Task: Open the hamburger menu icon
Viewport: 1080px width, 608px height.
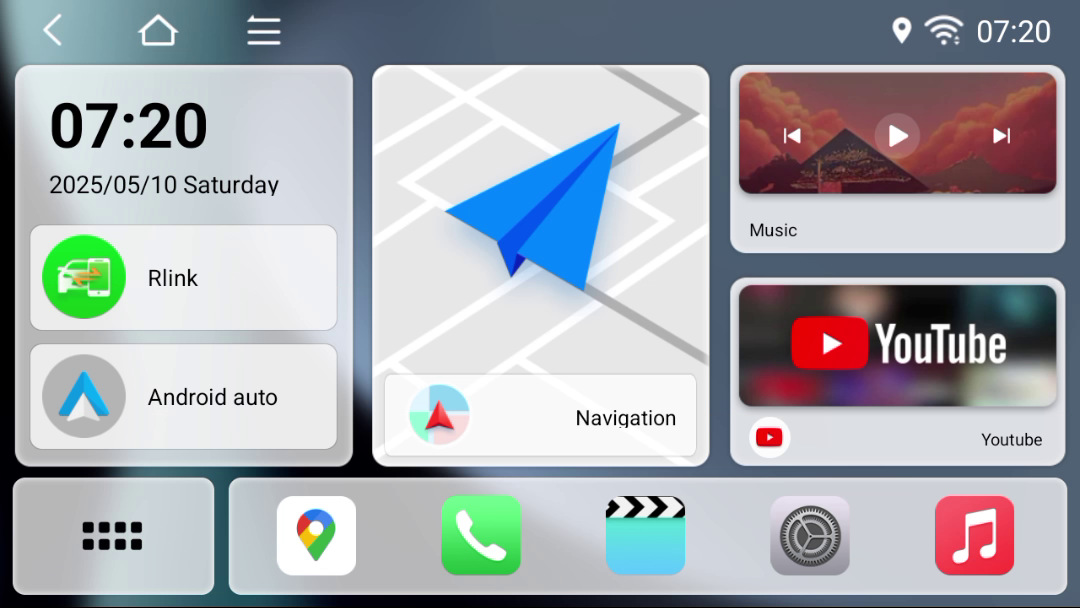Action: click(x=264, y=31)
